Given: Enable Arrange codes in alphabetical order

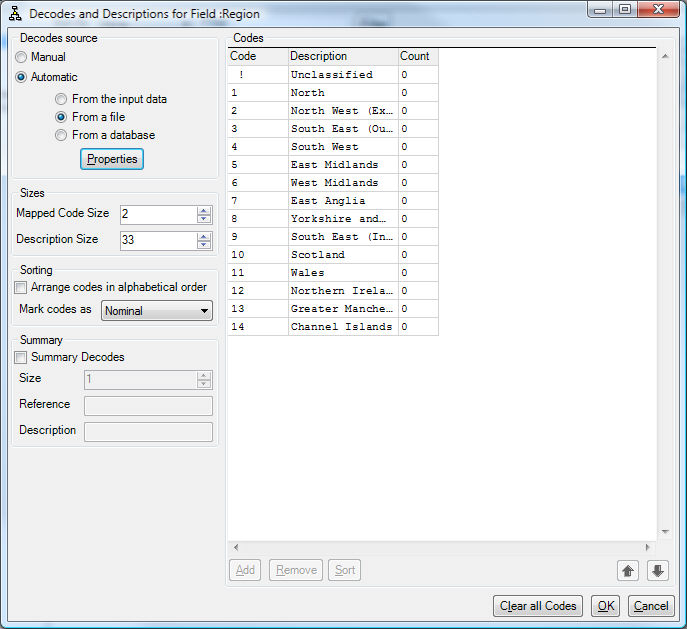Looking at the screenshot, I should pyautogui.click(x=21, y=287).
